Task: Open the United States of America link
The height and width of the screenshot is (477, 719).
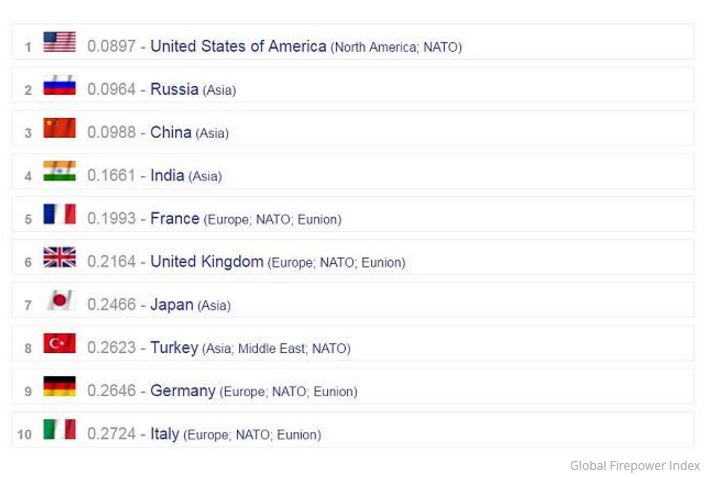Action: 238,46
